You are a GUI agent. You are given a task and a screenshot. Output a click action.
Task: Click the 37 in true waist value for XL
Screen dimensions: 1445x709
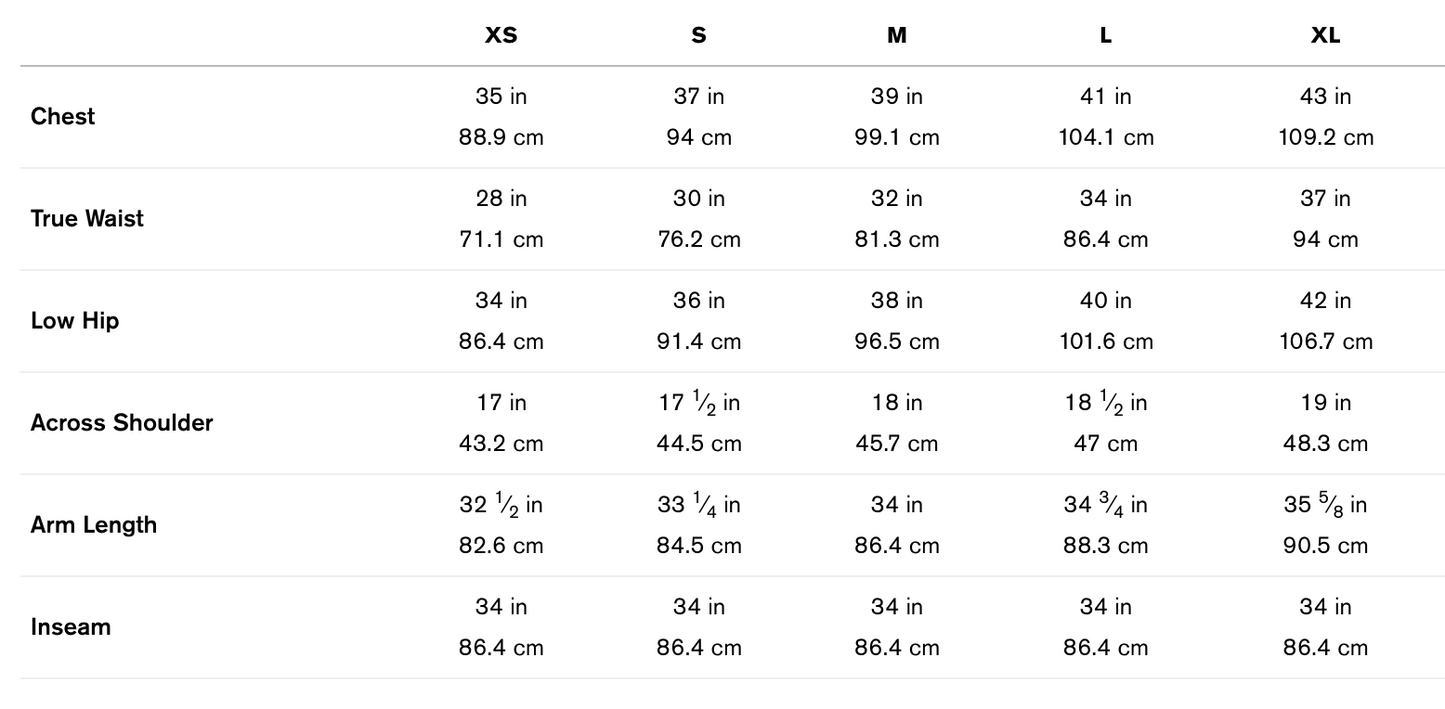[1325, 198]
